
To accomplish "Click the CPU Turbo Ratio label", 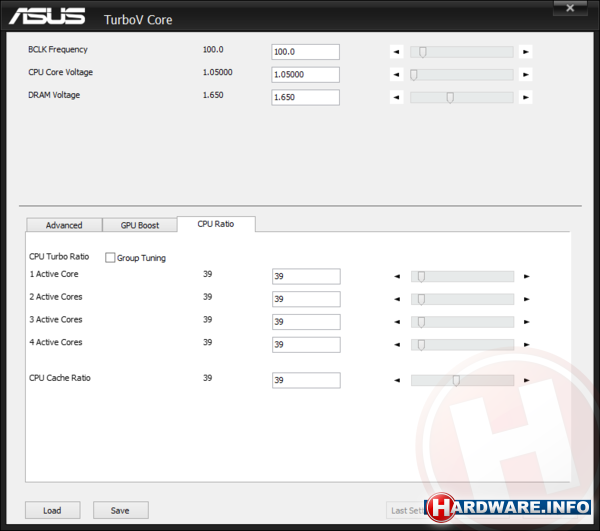I will coord(59,256).
